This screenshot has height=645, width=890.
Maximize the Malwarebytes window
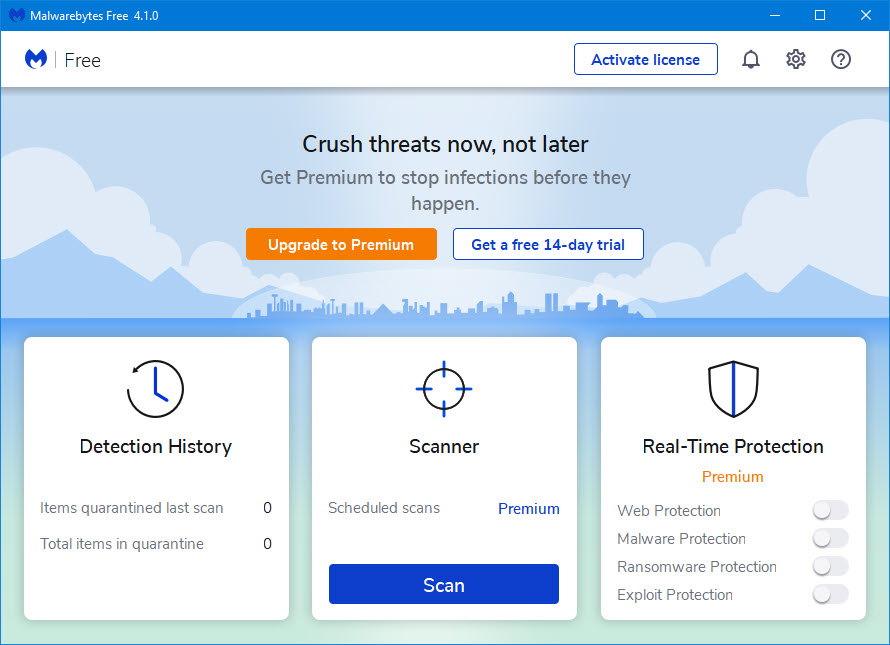[x=820, y=15]
